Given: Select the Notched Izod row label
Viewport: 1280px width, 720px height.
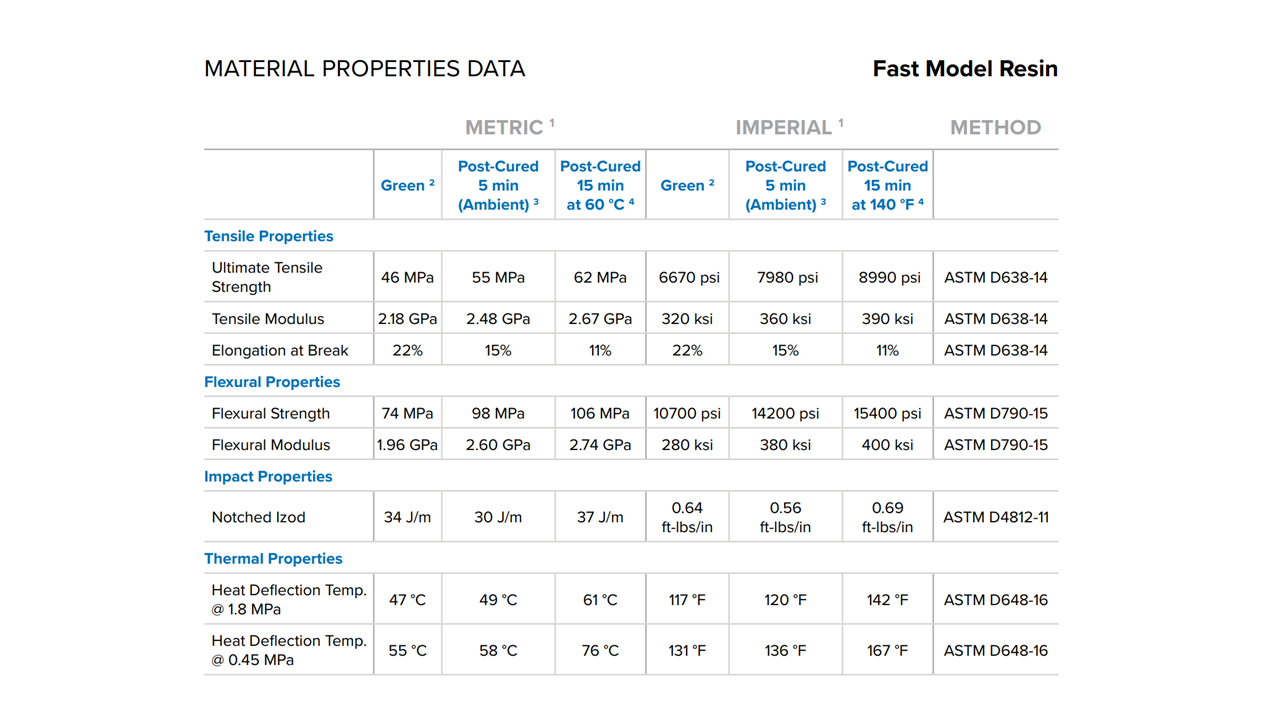Looking at the screenshot, I should 258,517.
